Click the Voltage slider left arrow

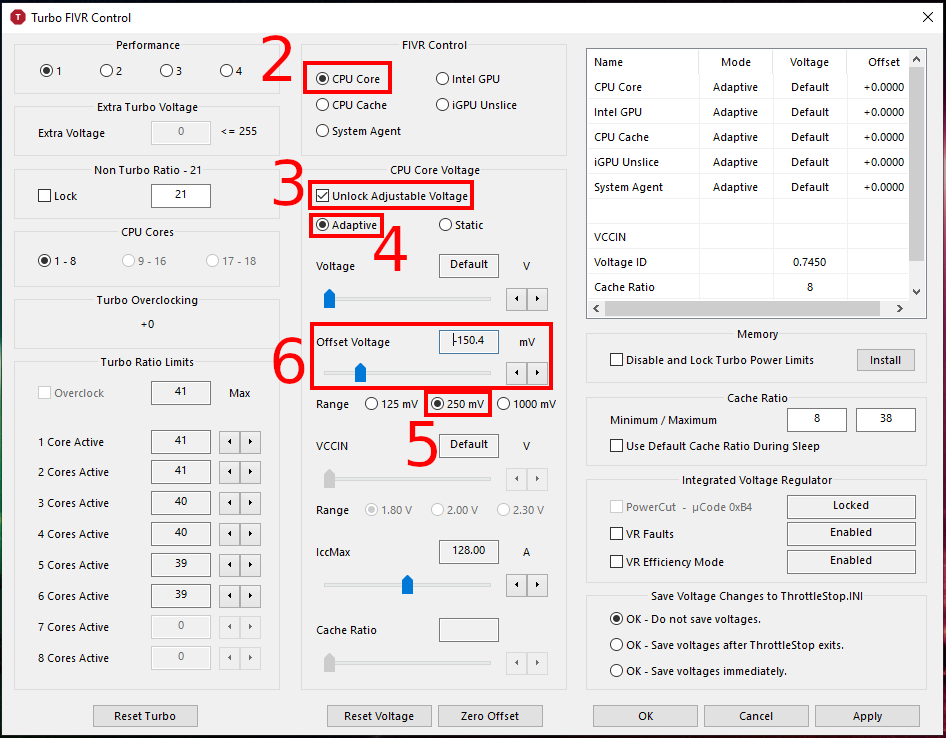(516, 299)
